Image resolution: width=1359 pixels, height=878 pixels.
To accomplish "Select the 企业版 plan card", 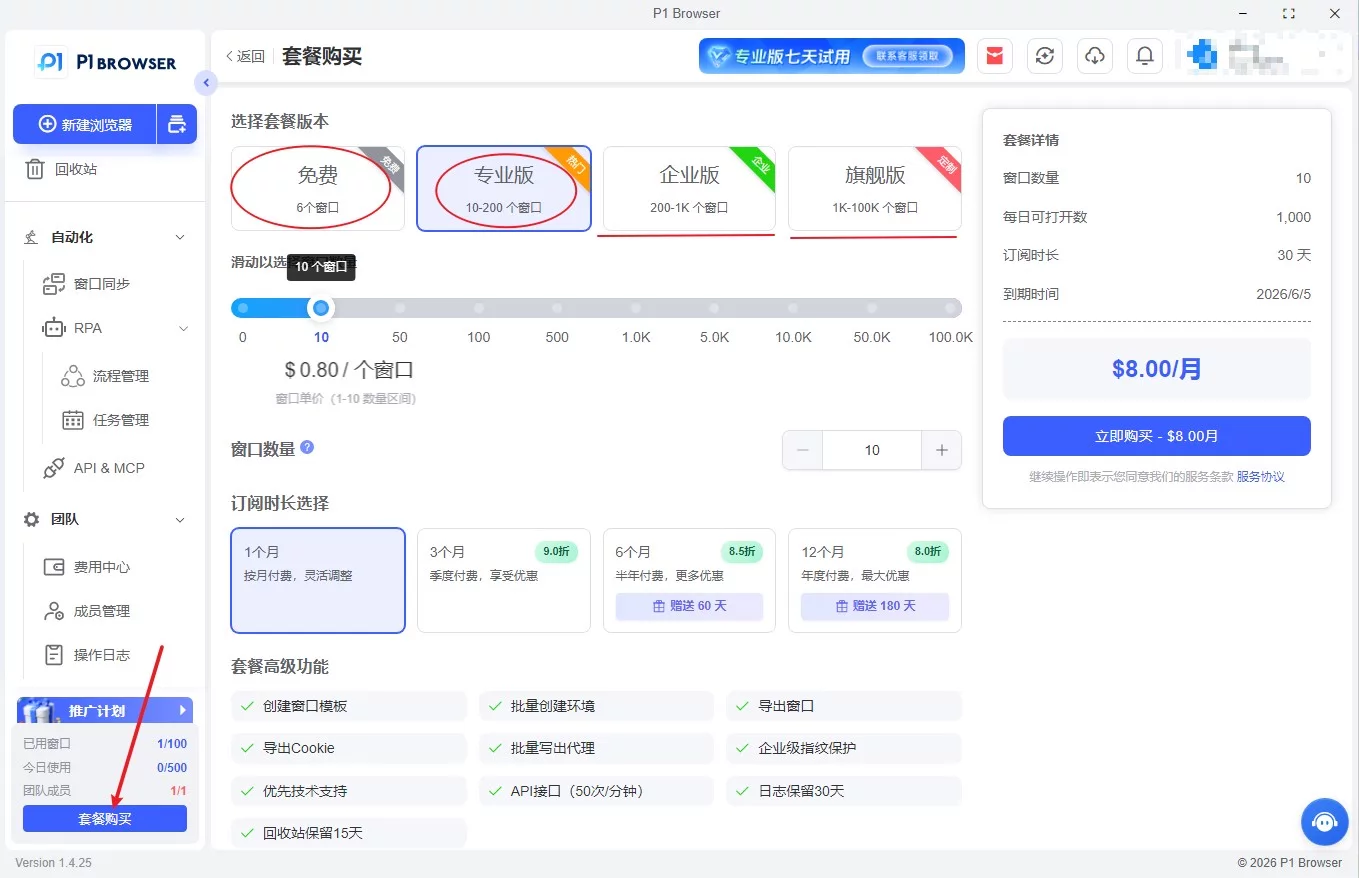I will [689, 189].
